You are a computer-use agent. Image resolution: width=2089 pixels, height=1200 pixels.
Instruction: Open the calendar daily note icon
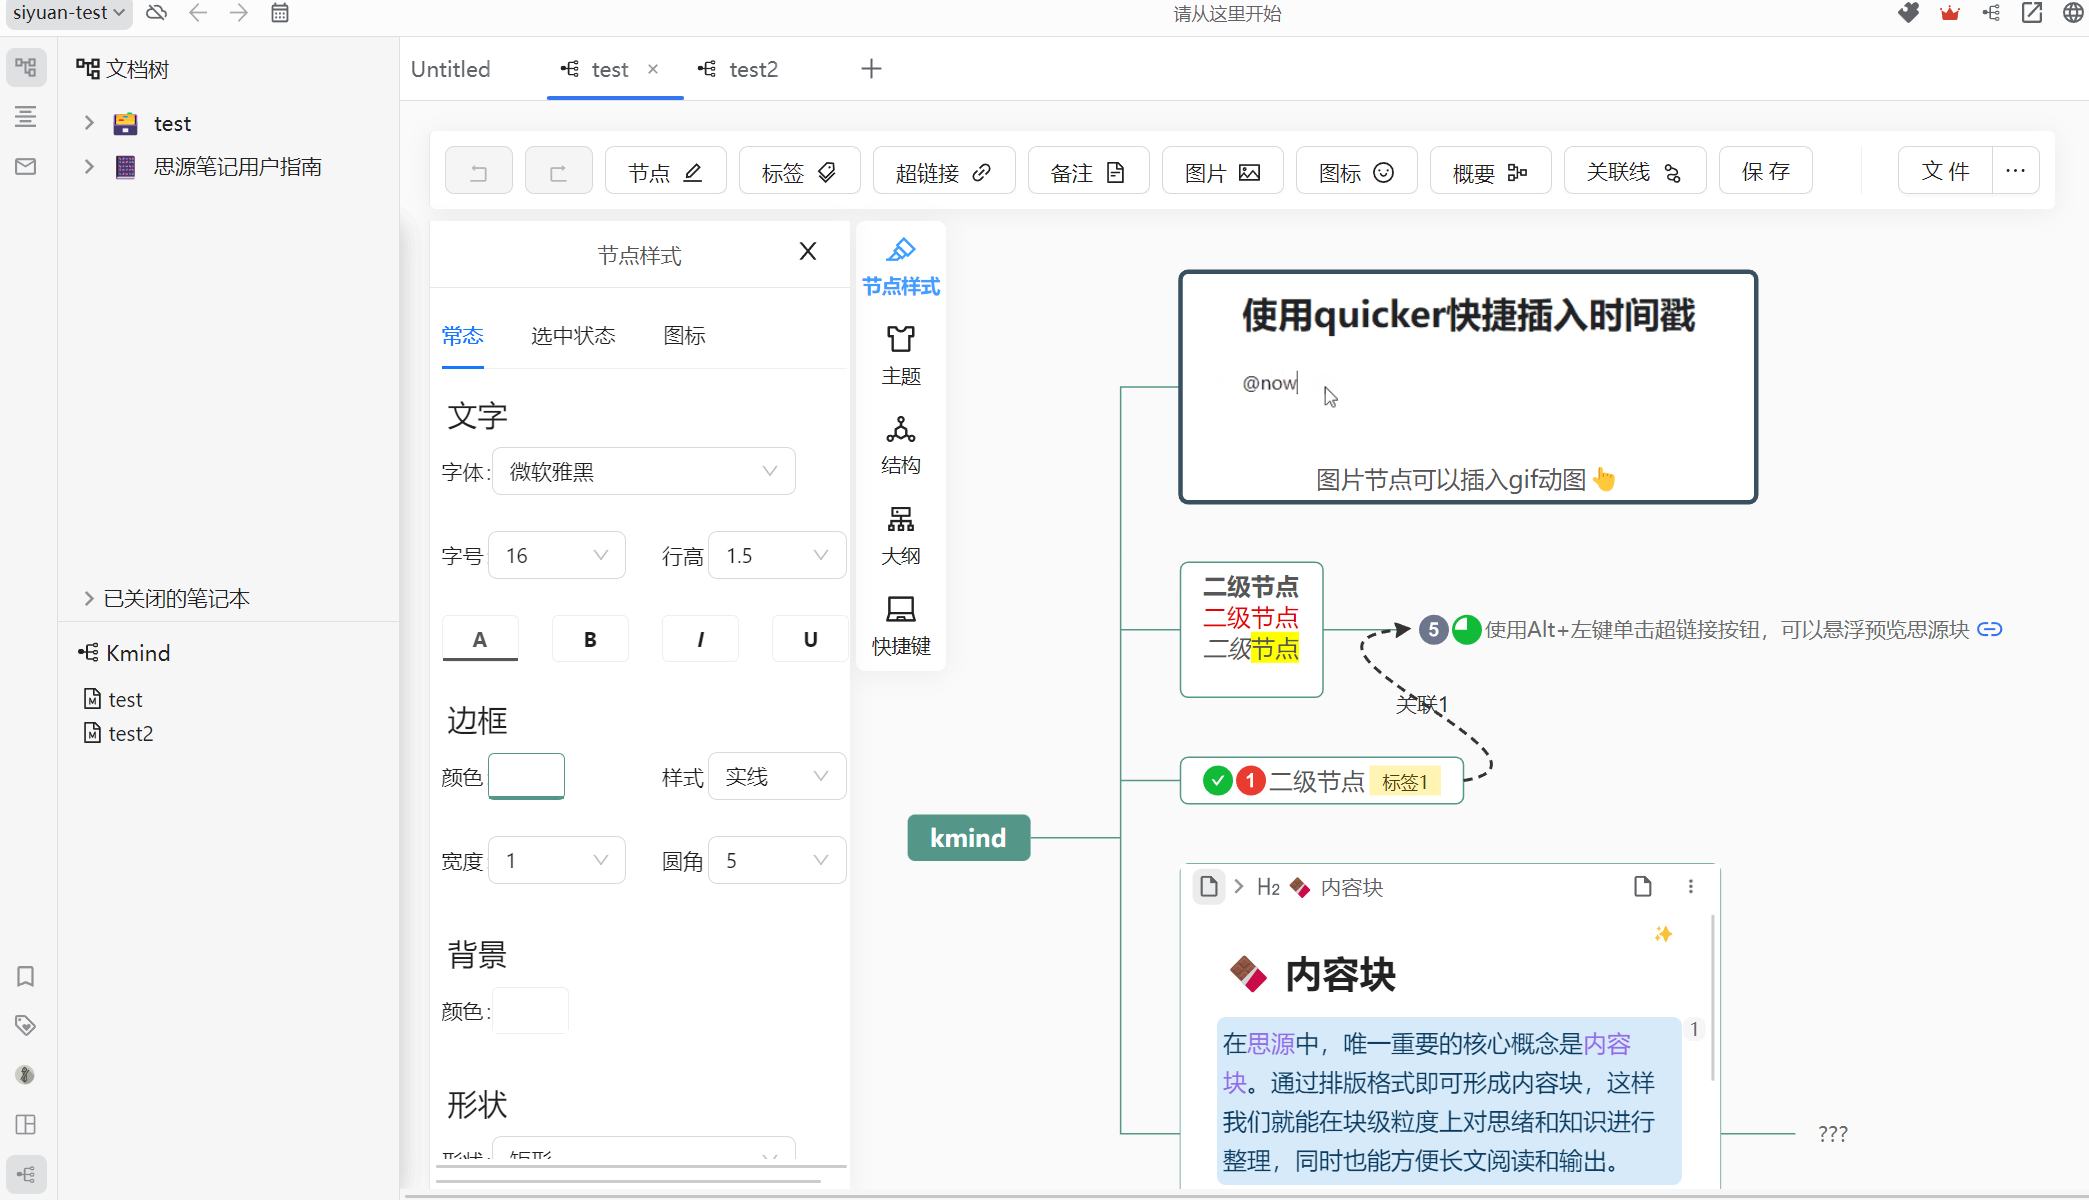point(280,13)
